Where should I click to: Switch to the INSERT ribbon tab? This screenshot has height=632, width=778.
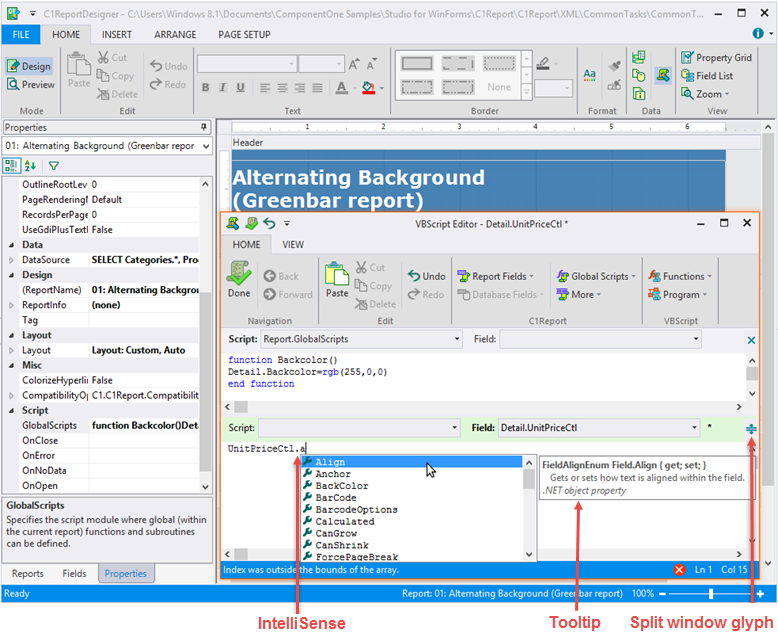click(117, 34)
